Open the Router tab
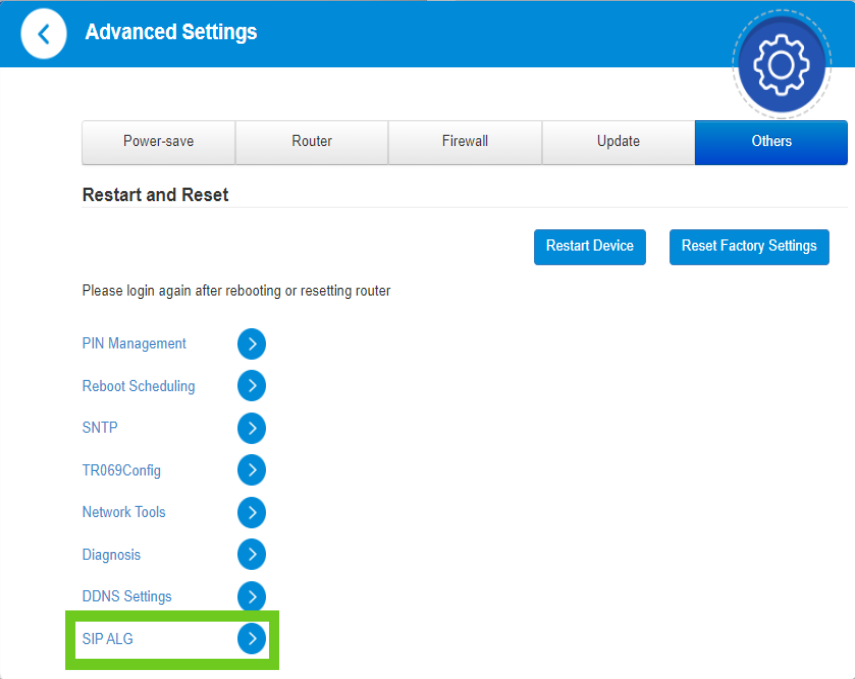Image resolution: width=855 pixels, height=679 pixels. pos(312,142)
